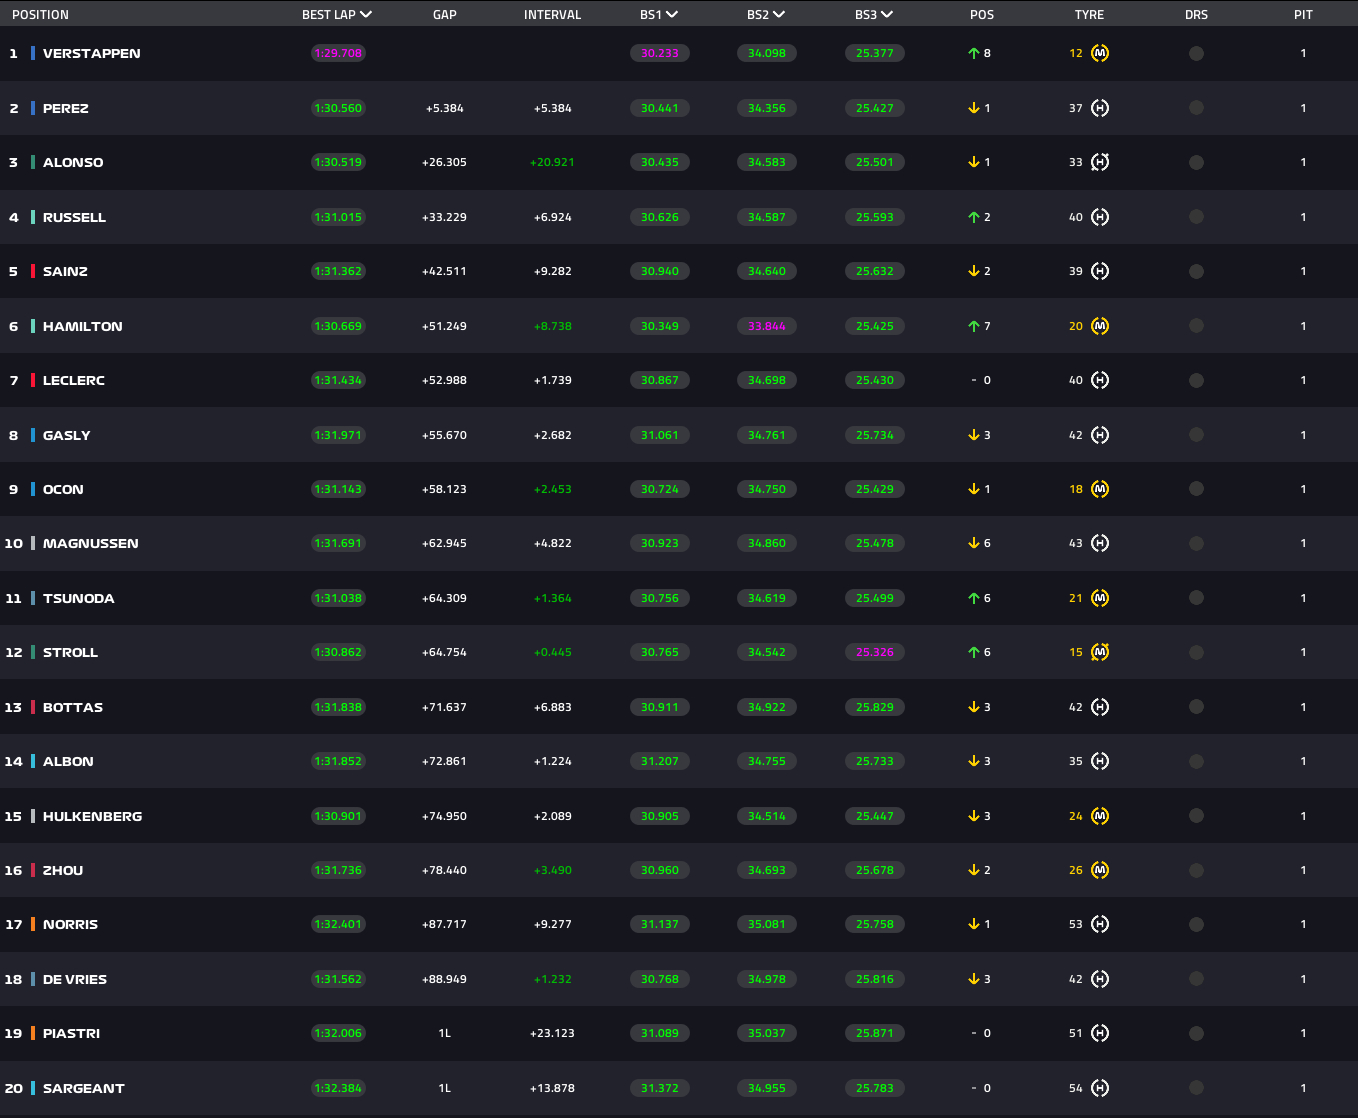Viewport: 1358px width, 1118px height.
Task: Click Perez's best lap 1:30.560
Action: (338, 108)
